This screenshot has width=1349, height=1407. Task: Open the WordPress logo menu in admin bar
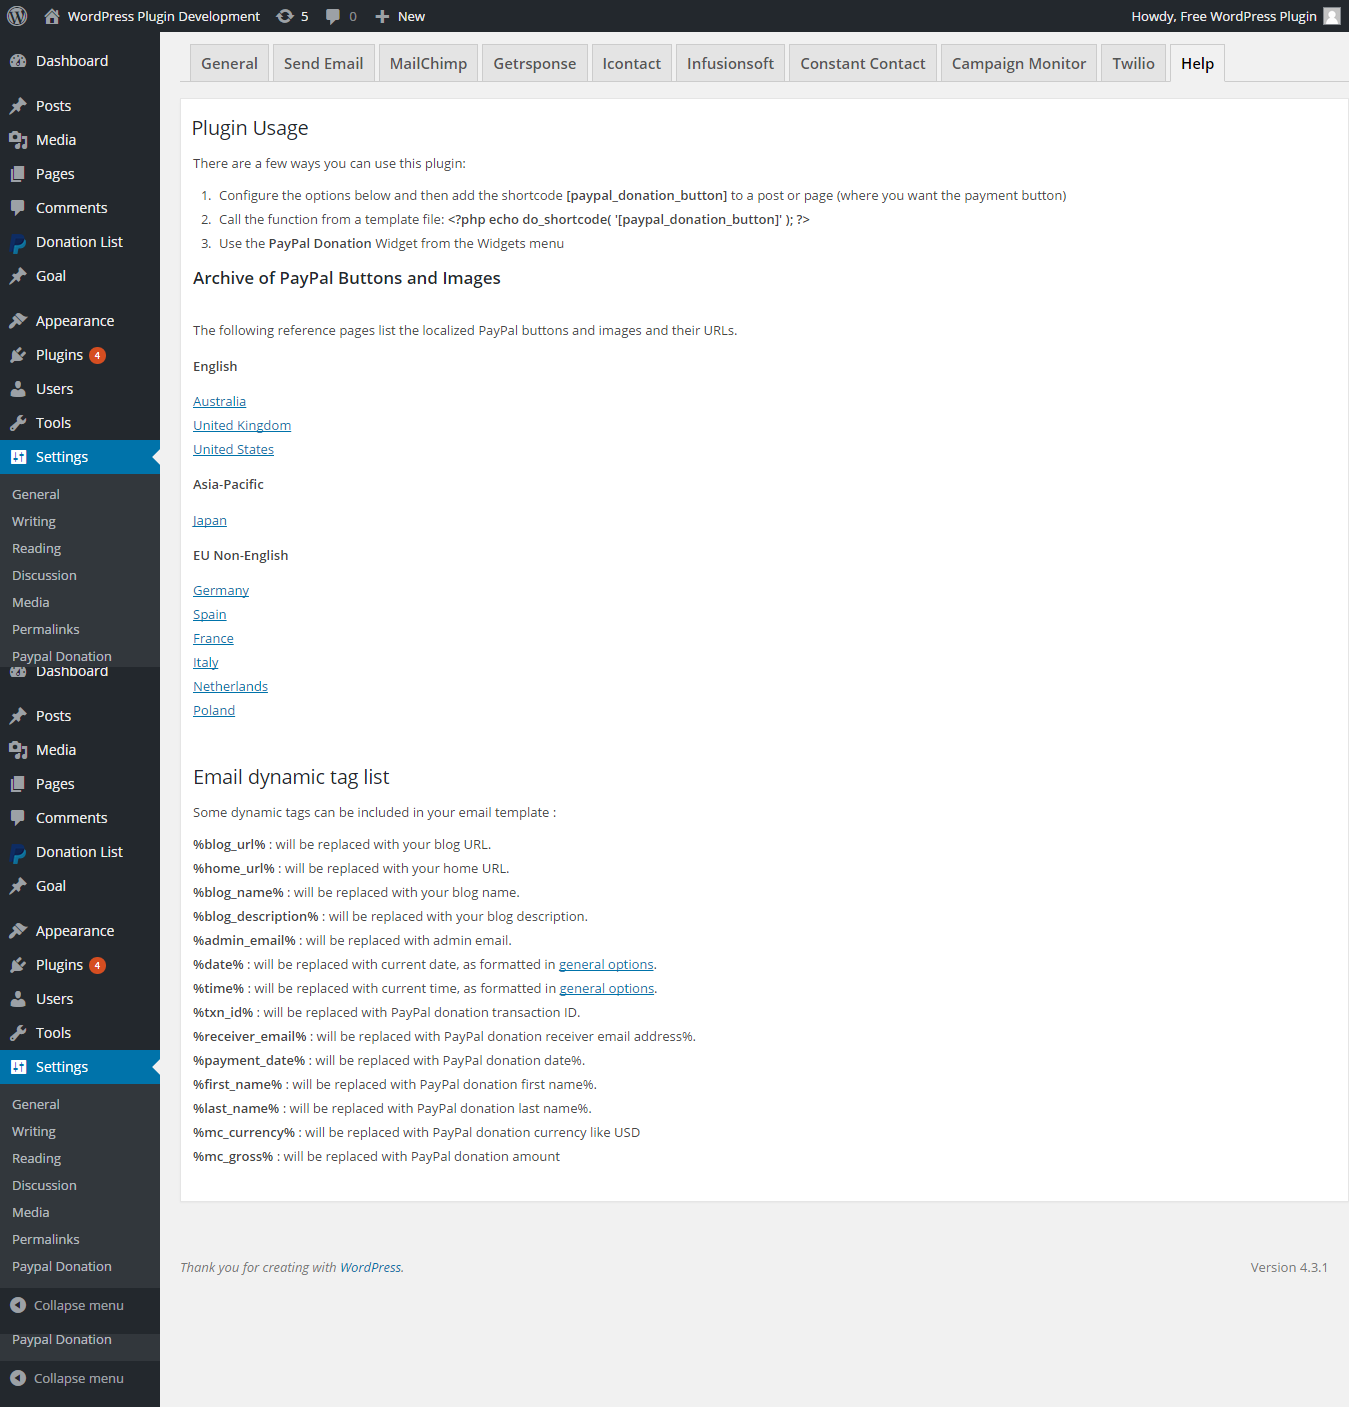point(17,16)
